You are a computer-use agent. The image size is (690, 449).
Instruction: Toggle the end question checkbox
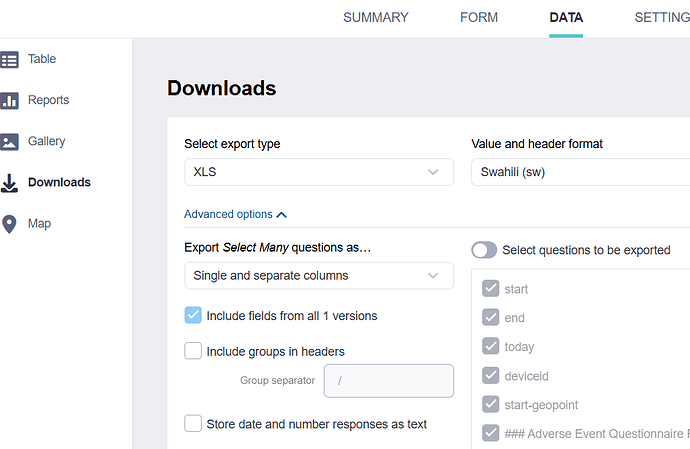coord(490,317)
